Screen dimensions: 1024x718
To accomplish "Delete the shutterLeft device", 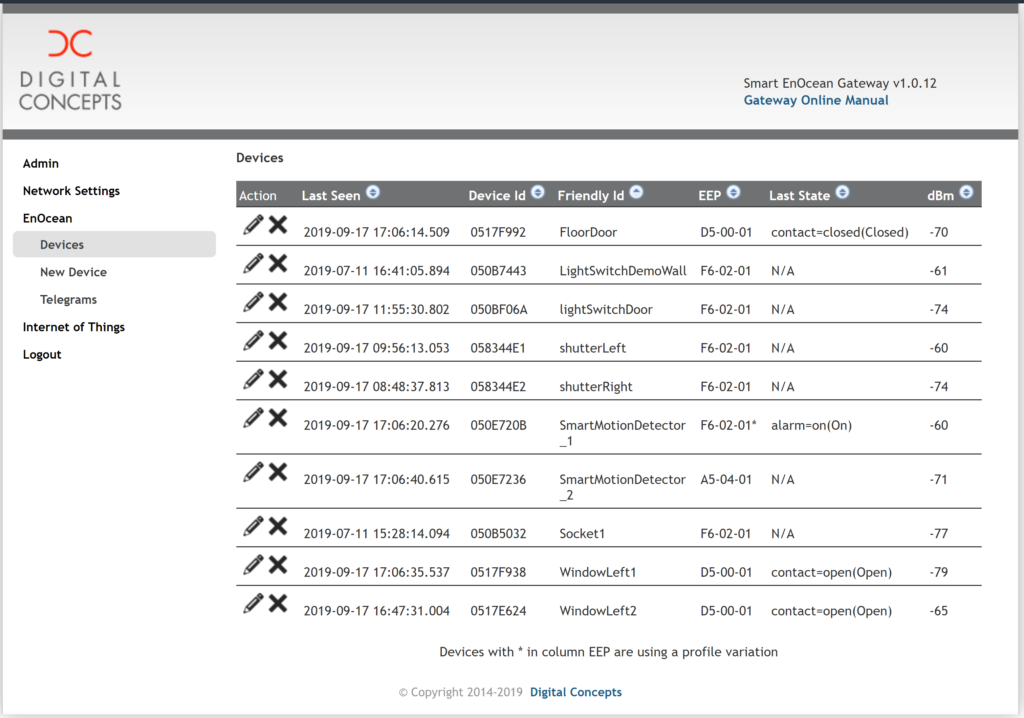I will (278, 340).
